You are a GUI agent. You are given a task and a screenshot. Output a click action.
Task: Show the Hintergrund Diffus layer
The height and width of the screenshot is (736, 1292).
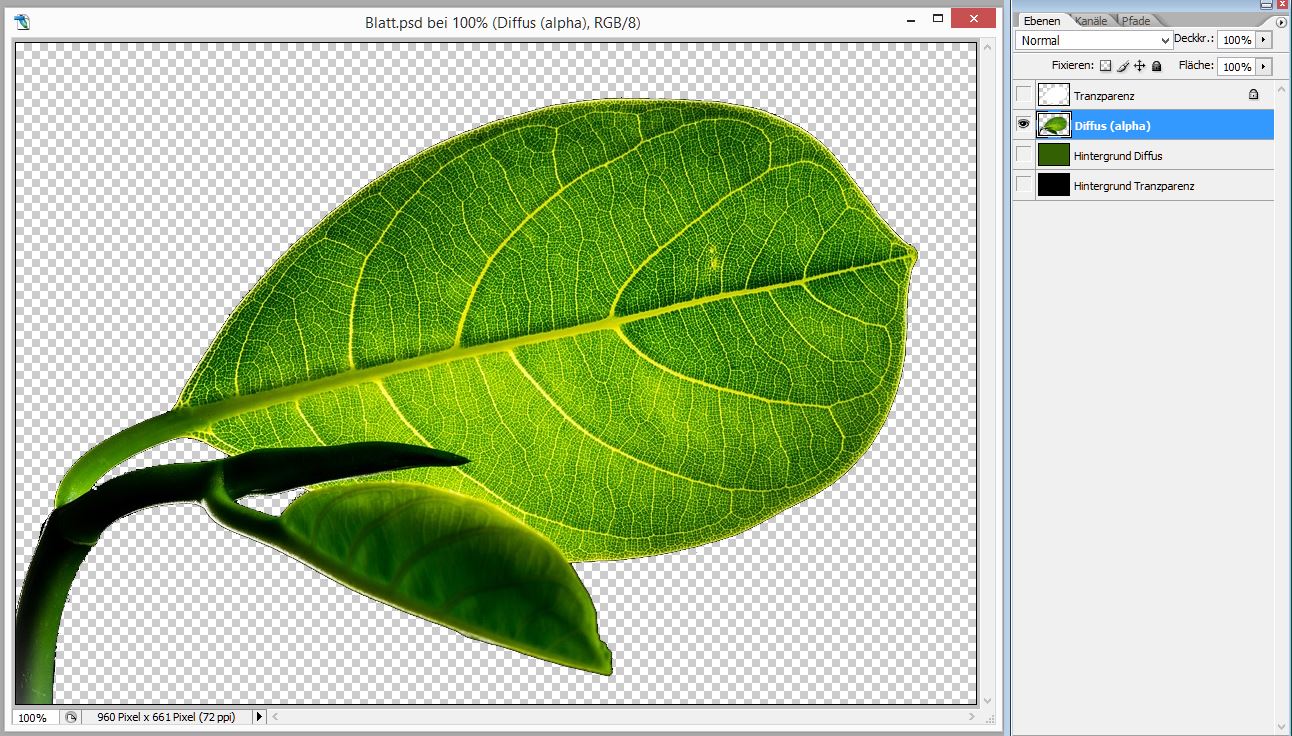click(x=1023, y=155)
